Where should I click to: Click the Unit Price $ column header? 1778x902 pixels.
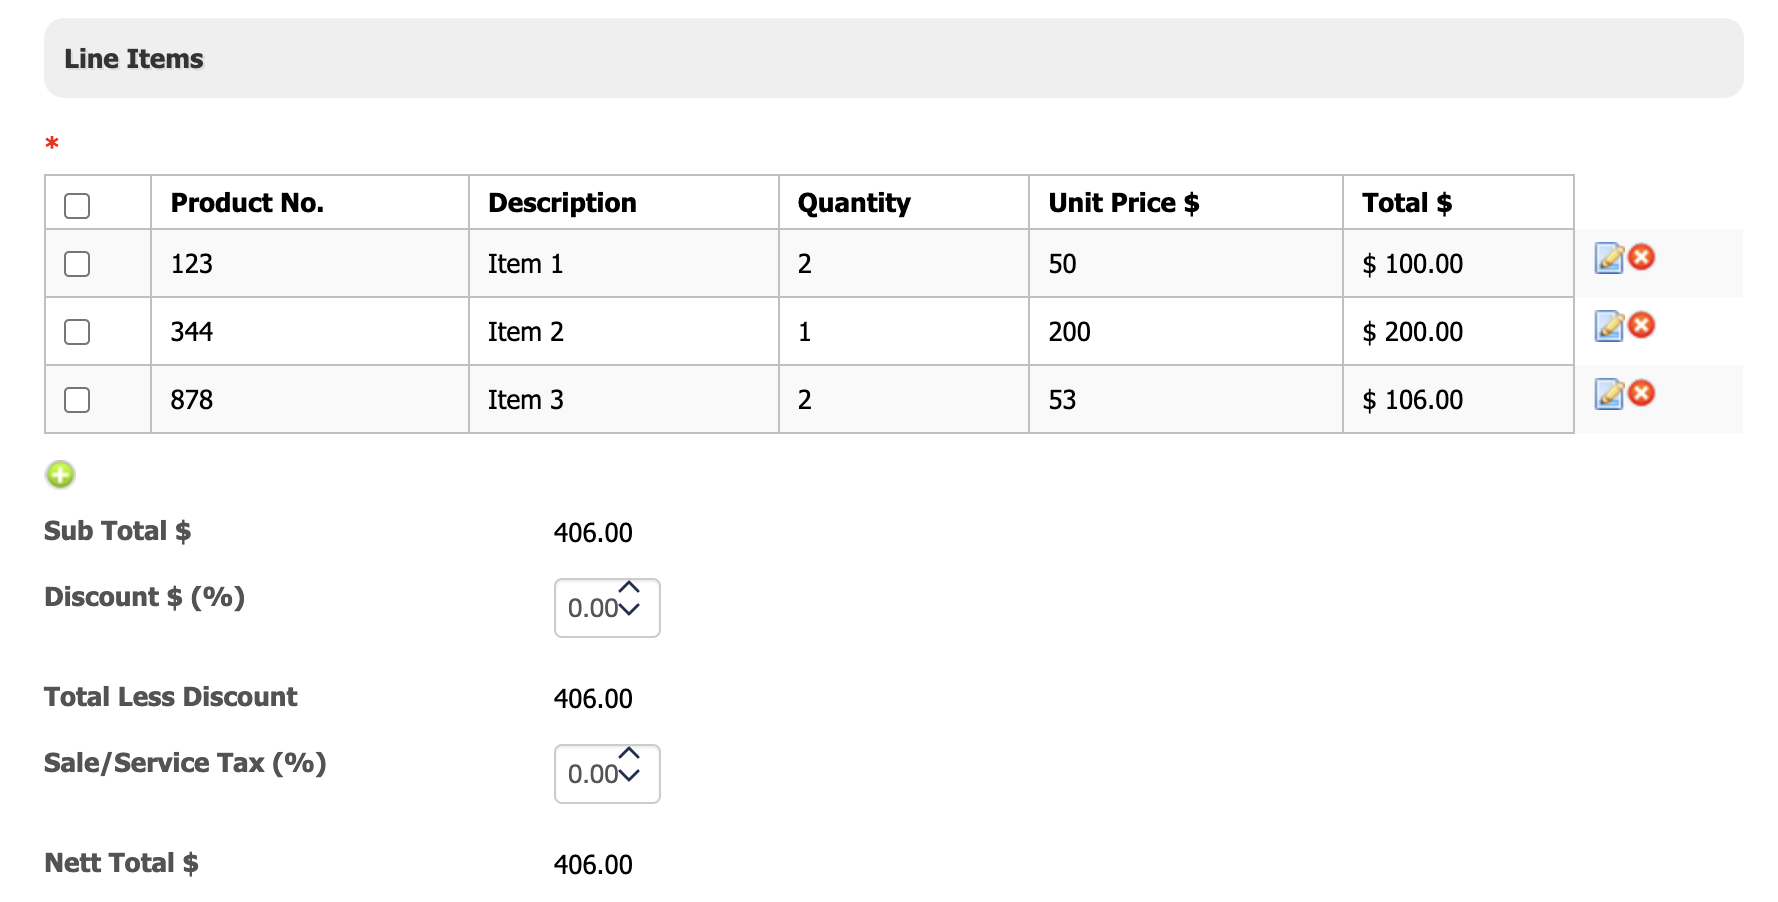pyautogui.click(x=1123, y=203)
